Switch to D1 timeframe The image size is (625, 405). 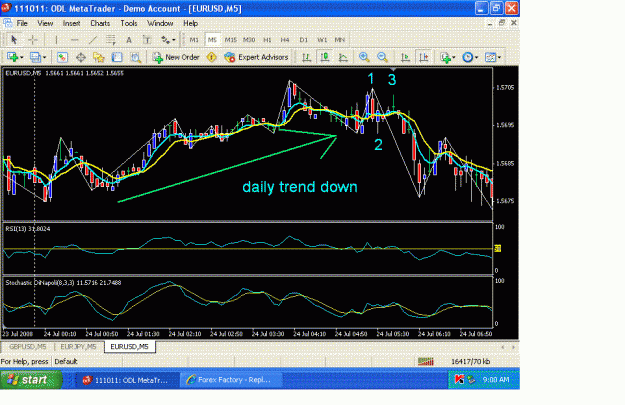pos(303,39)
